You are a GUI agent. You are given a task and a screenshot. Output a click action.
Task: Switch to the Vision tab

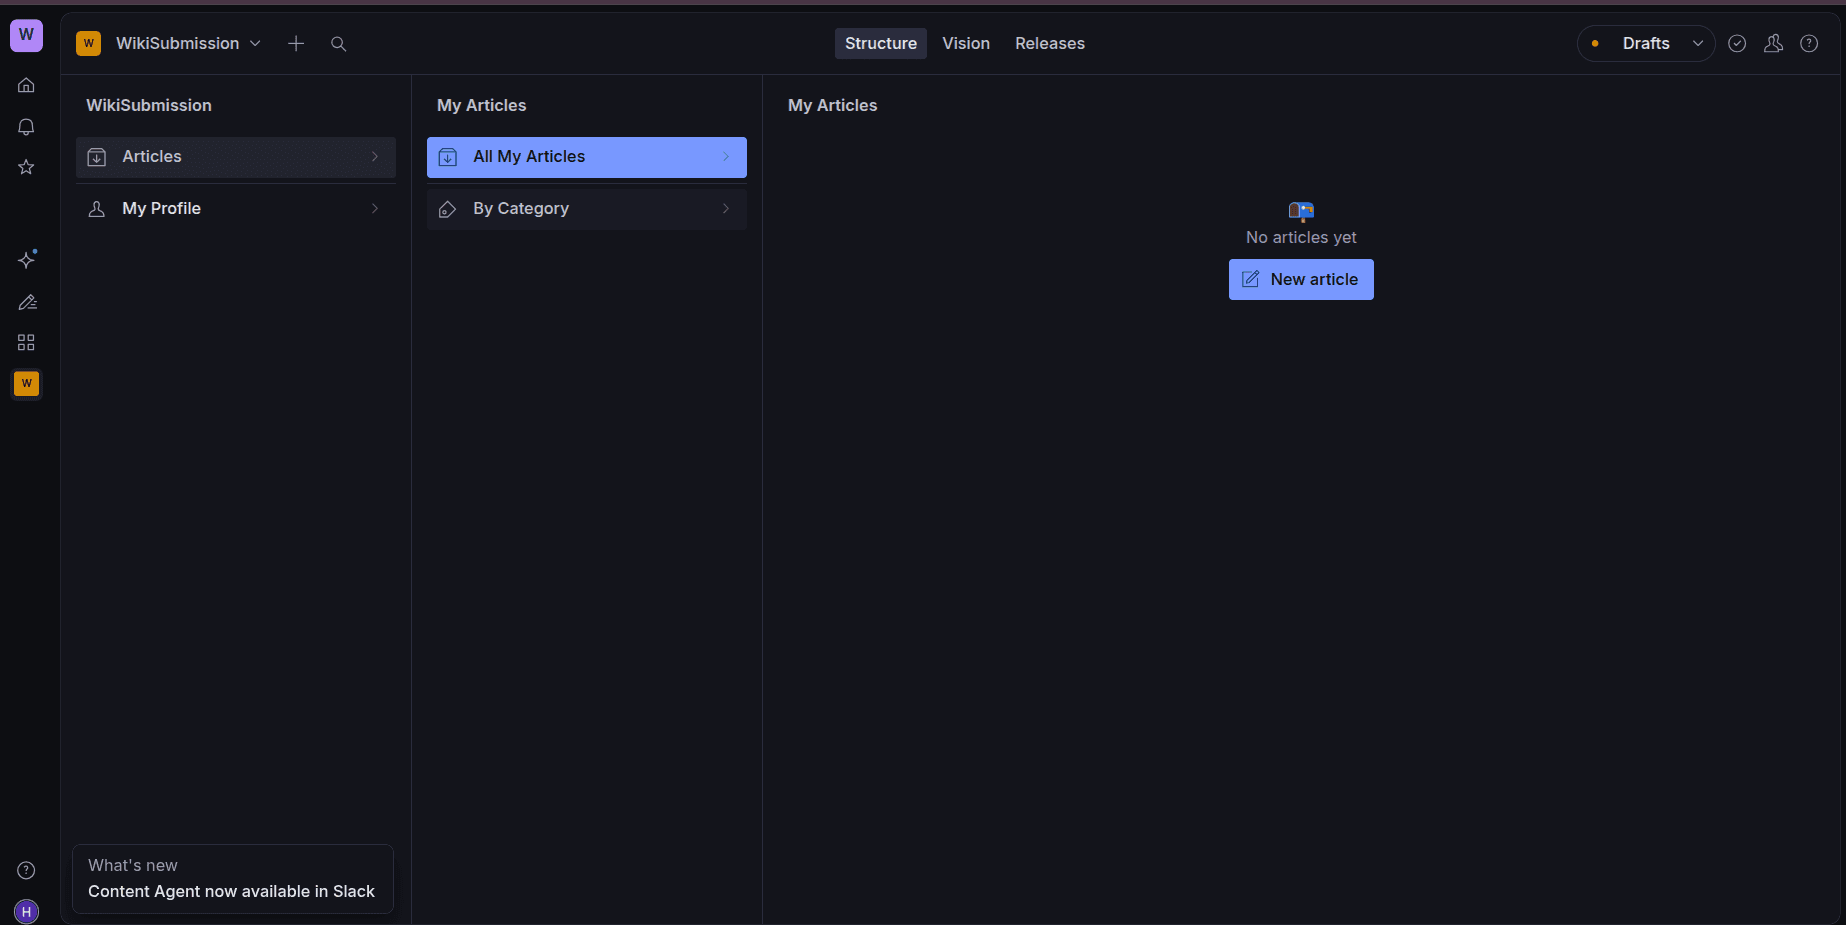pos(966,44)
